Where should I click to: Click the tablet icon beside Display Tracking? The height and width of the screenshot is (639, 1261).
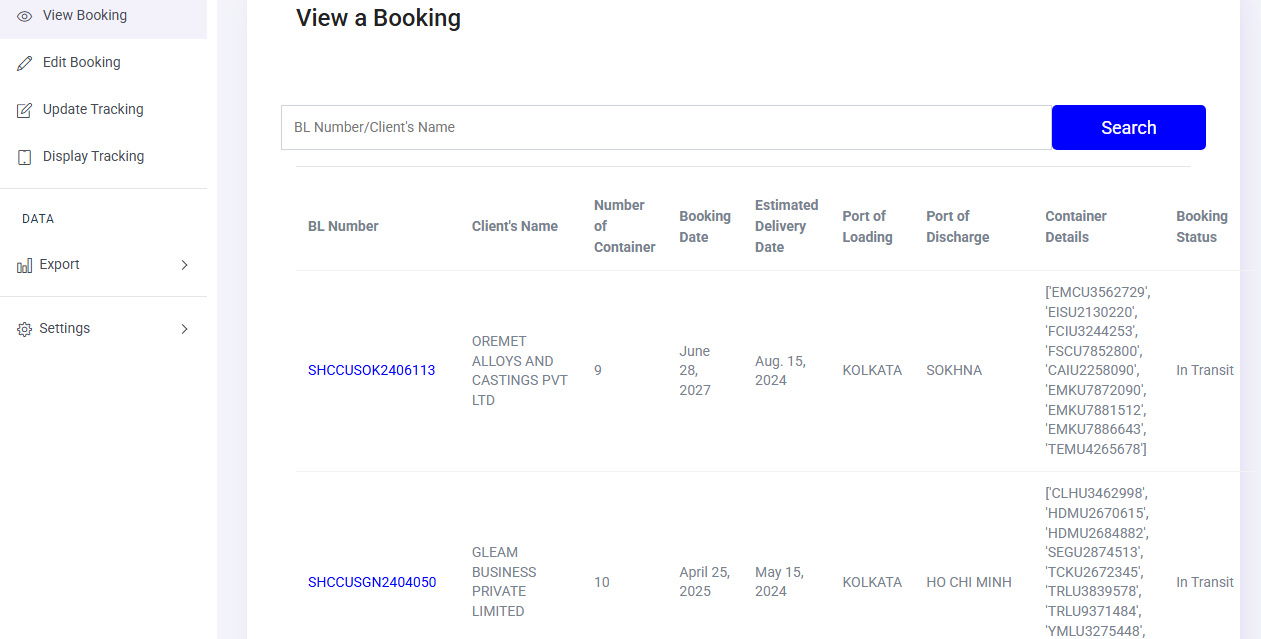(25, 157)
